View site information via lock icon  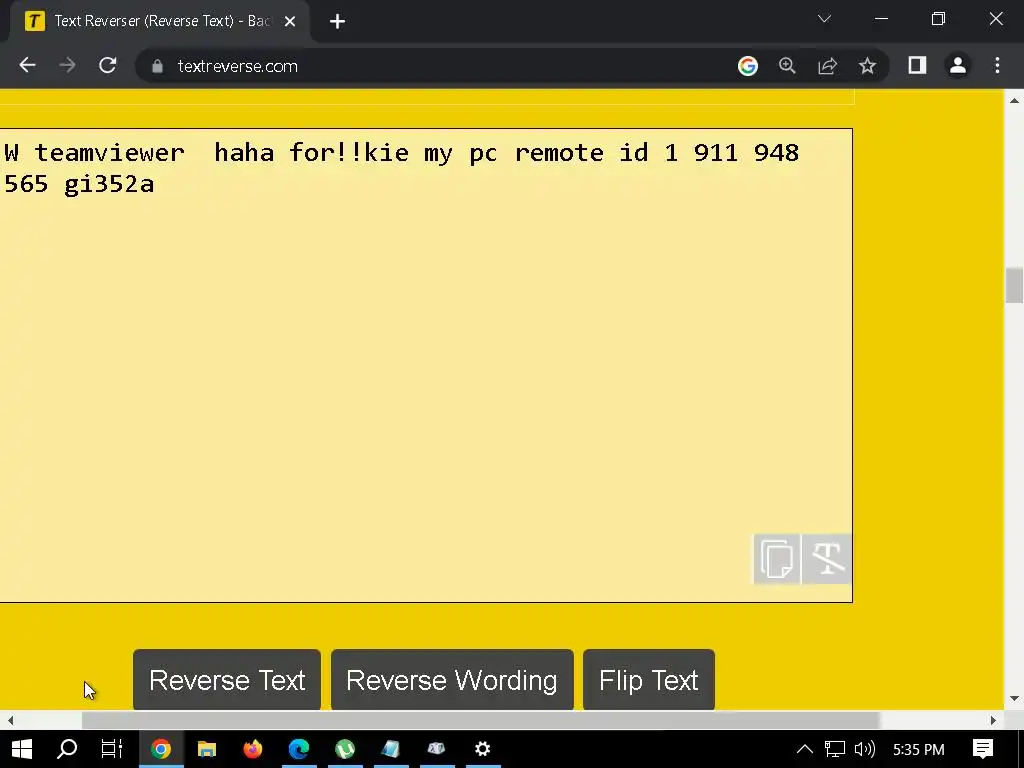pyautogui.click(x=157, y=66)
